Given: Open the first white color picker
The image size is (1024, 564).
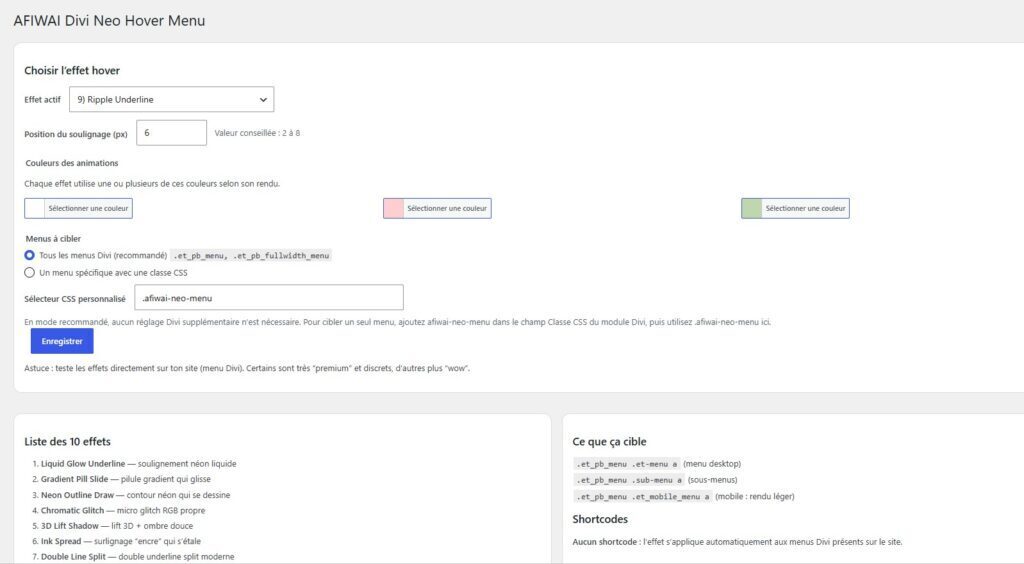Looking at the screenshot, I should (78, 208).
